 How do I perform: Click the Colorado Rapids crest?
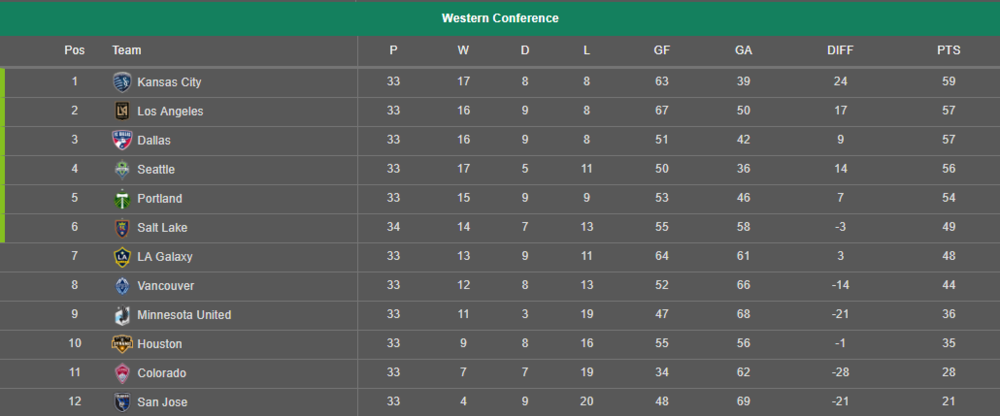(x=122, y=373)
